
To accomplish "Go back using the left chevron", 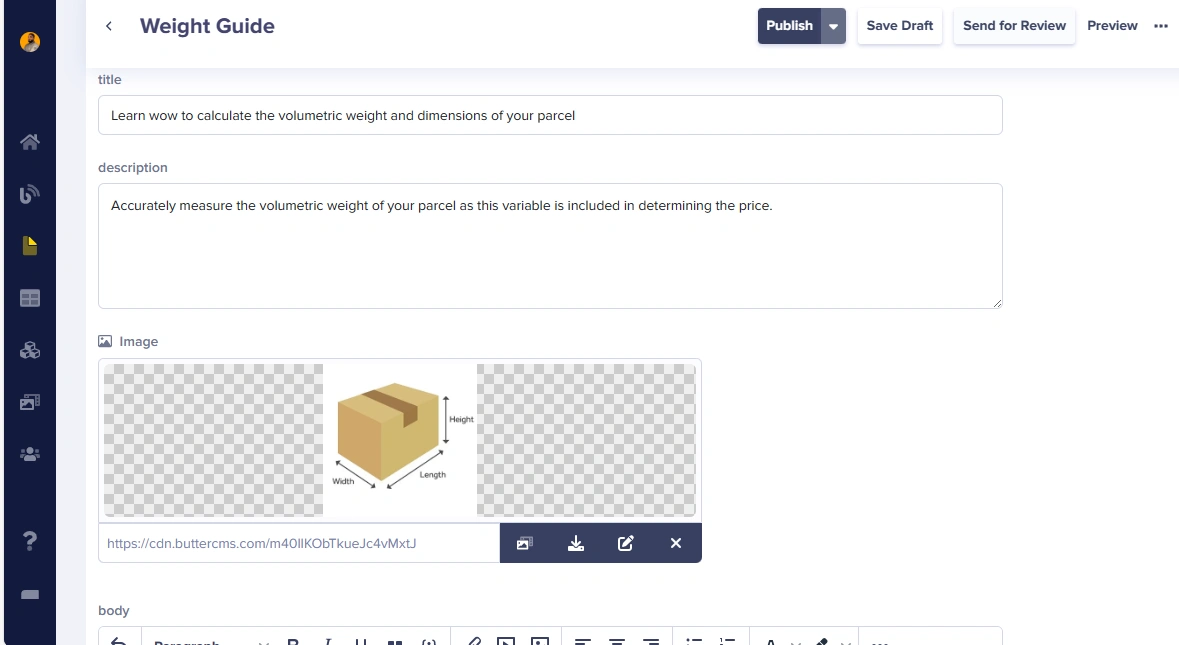I will point(109,26).
